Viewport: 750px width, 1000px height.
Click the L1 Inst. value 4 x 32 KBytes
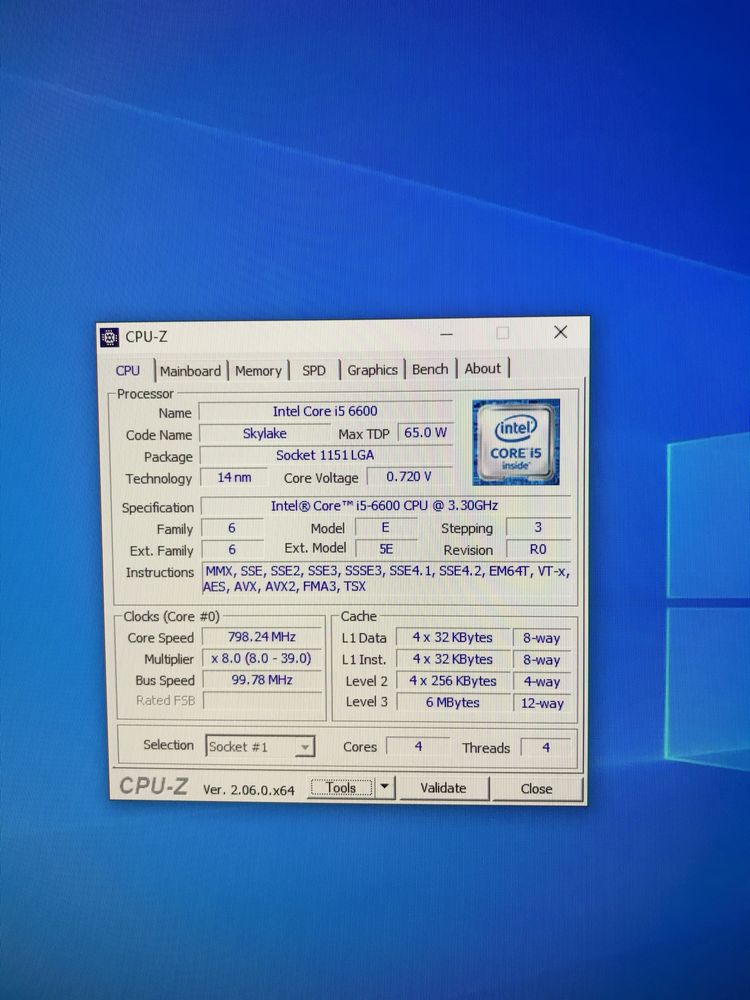pos(453,659)
